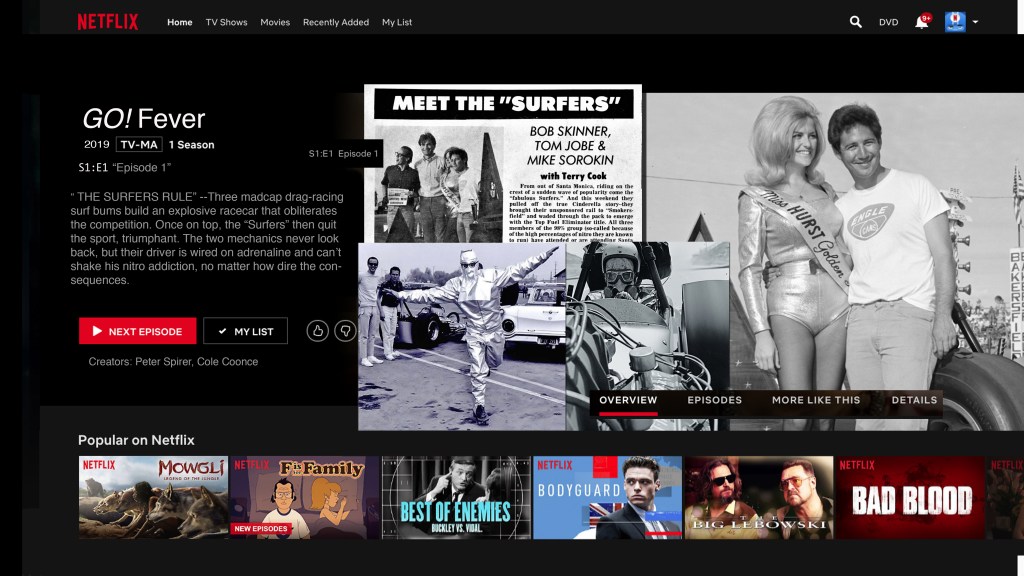The height and width of the screenshot is (576, 1024).
Task: Click the DVD link
Action: click(888, 22)
